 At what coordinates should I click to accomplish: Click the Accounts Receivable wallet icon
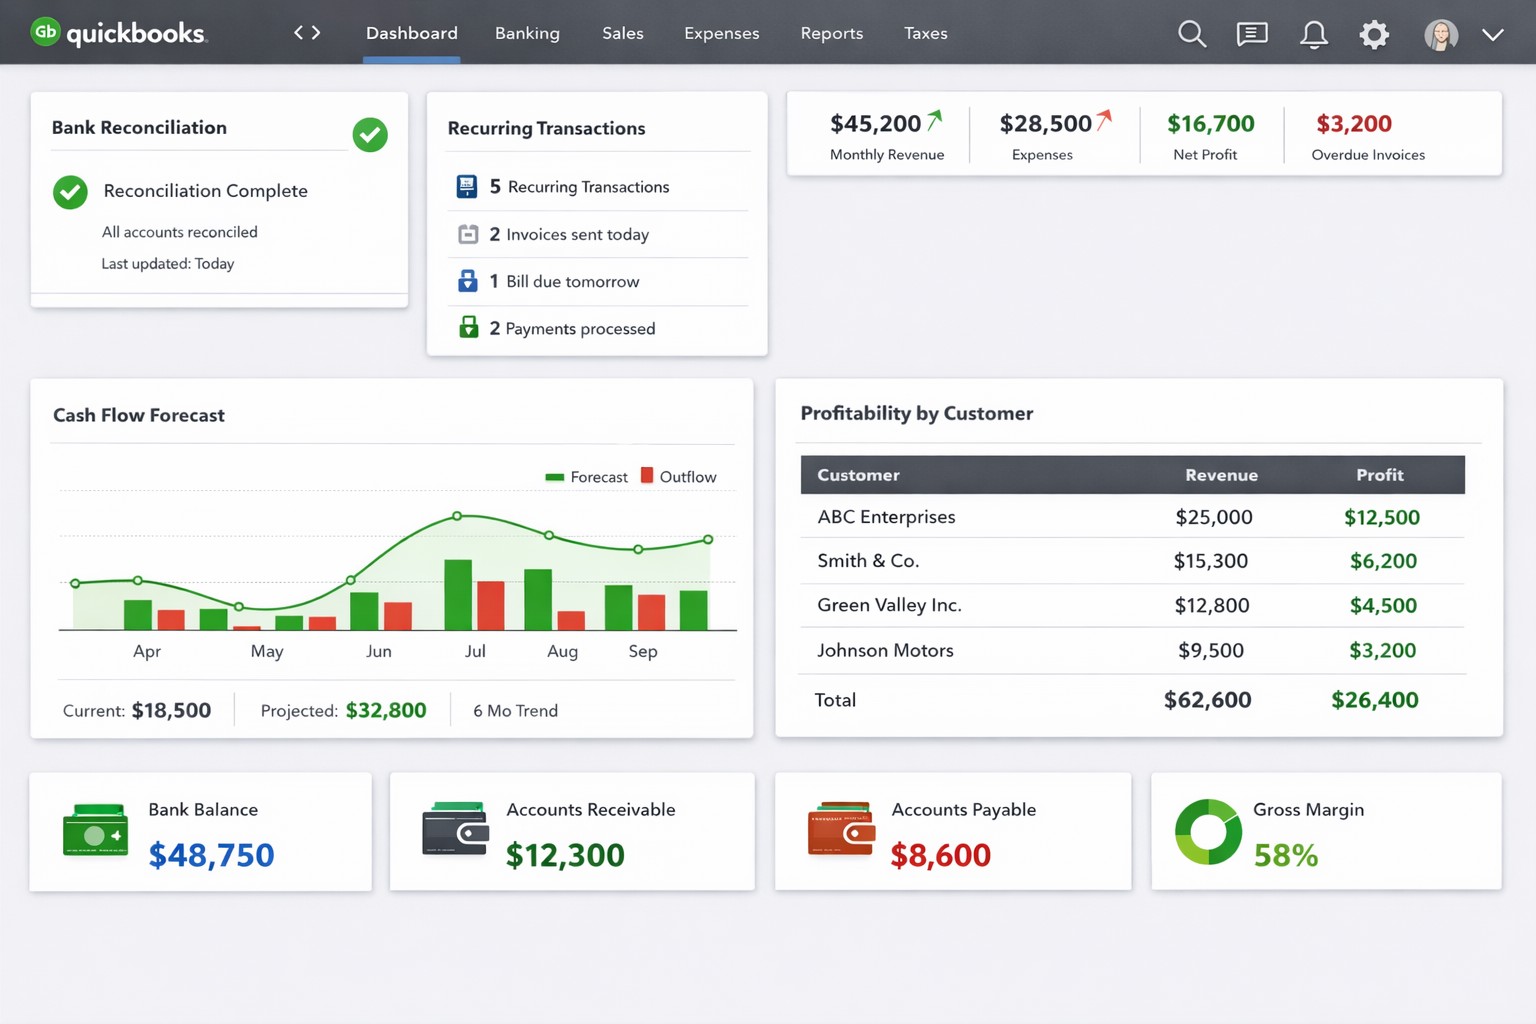tap(455, 829)
